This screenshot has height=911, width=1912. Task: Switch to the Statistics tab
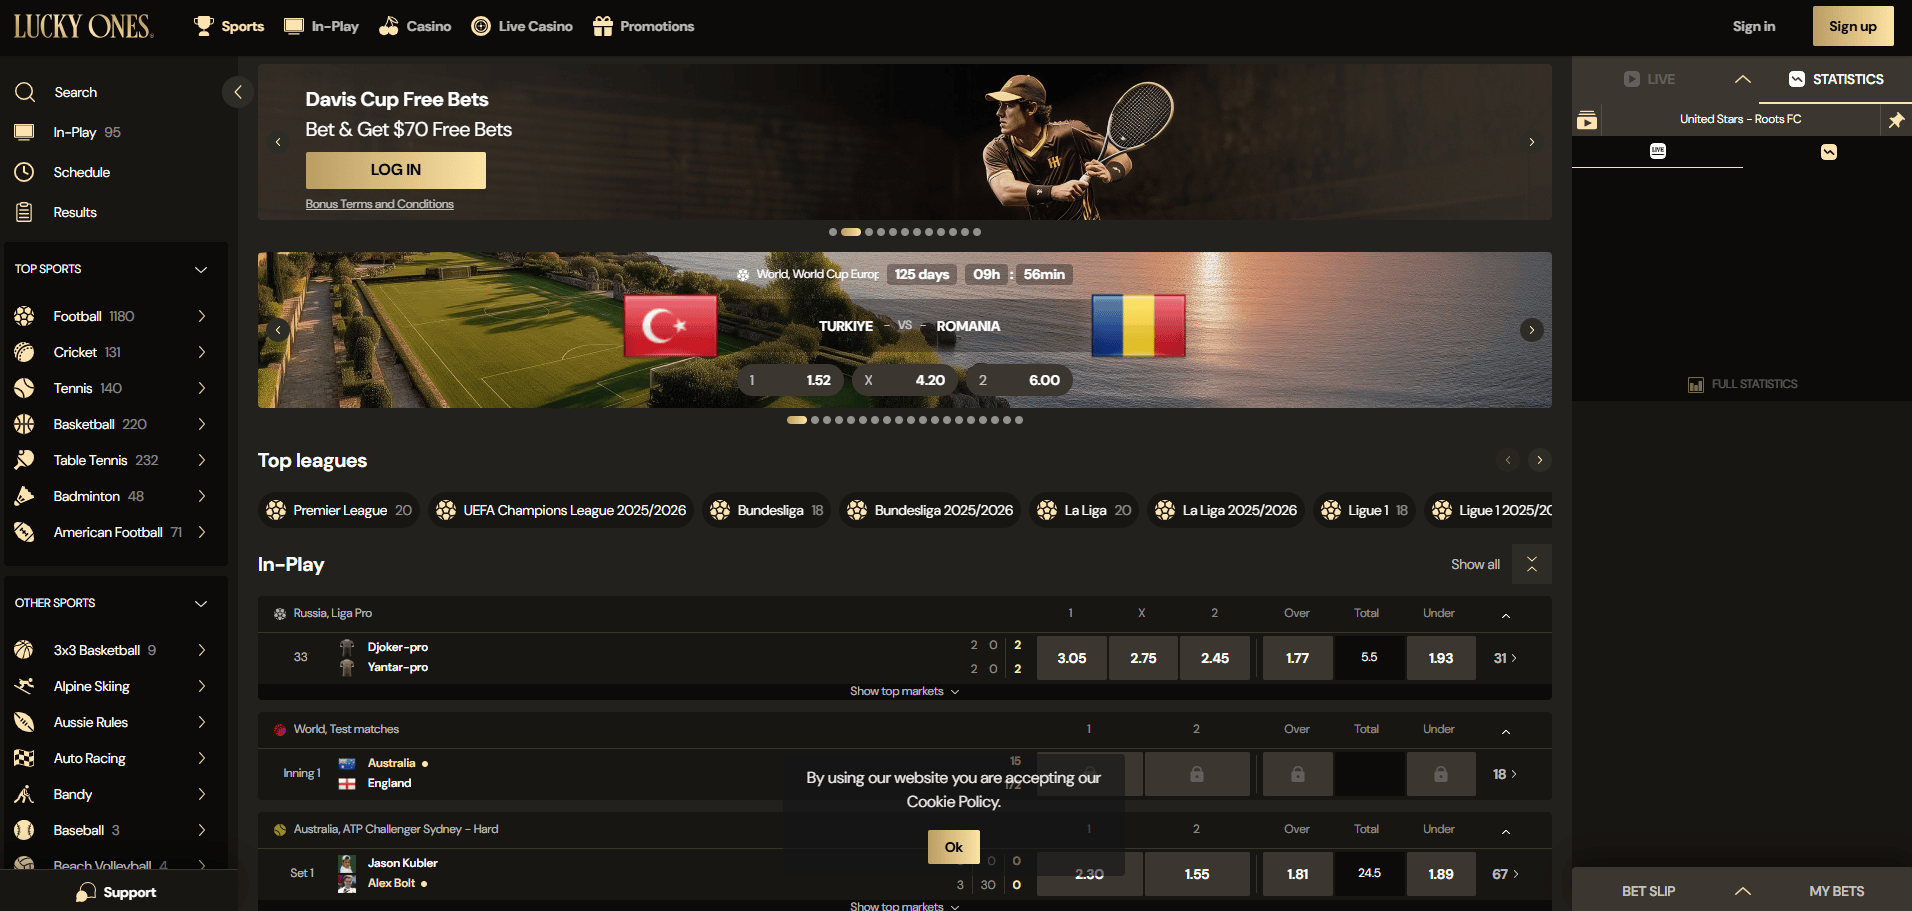tap(1836, 79)
